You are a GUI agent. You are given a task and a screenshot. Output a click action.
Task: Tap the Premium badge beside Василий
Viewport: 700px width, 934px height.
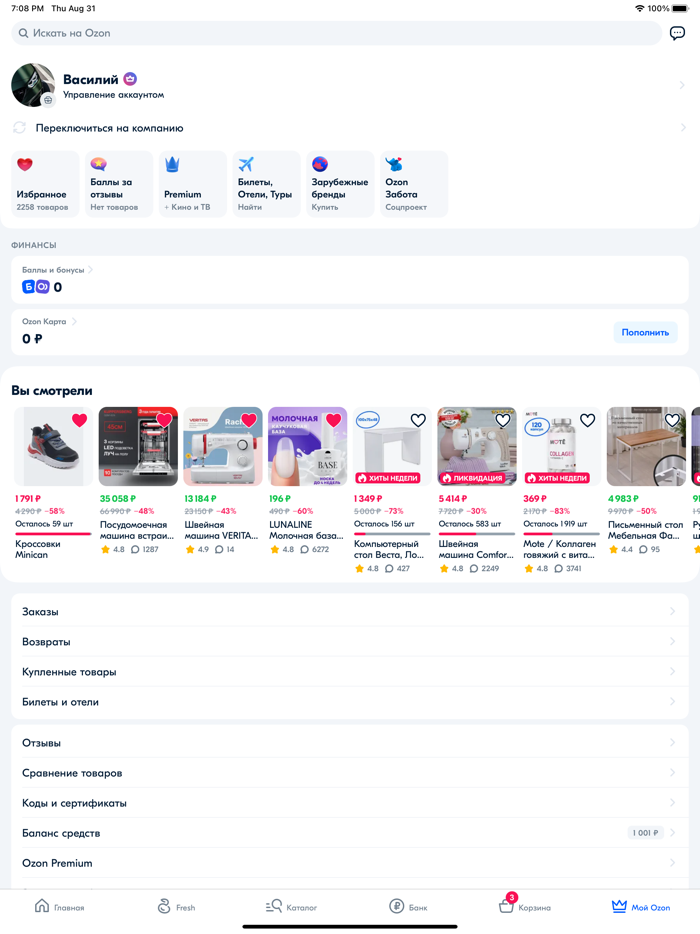pyautogui.click(x=130, y=79)
